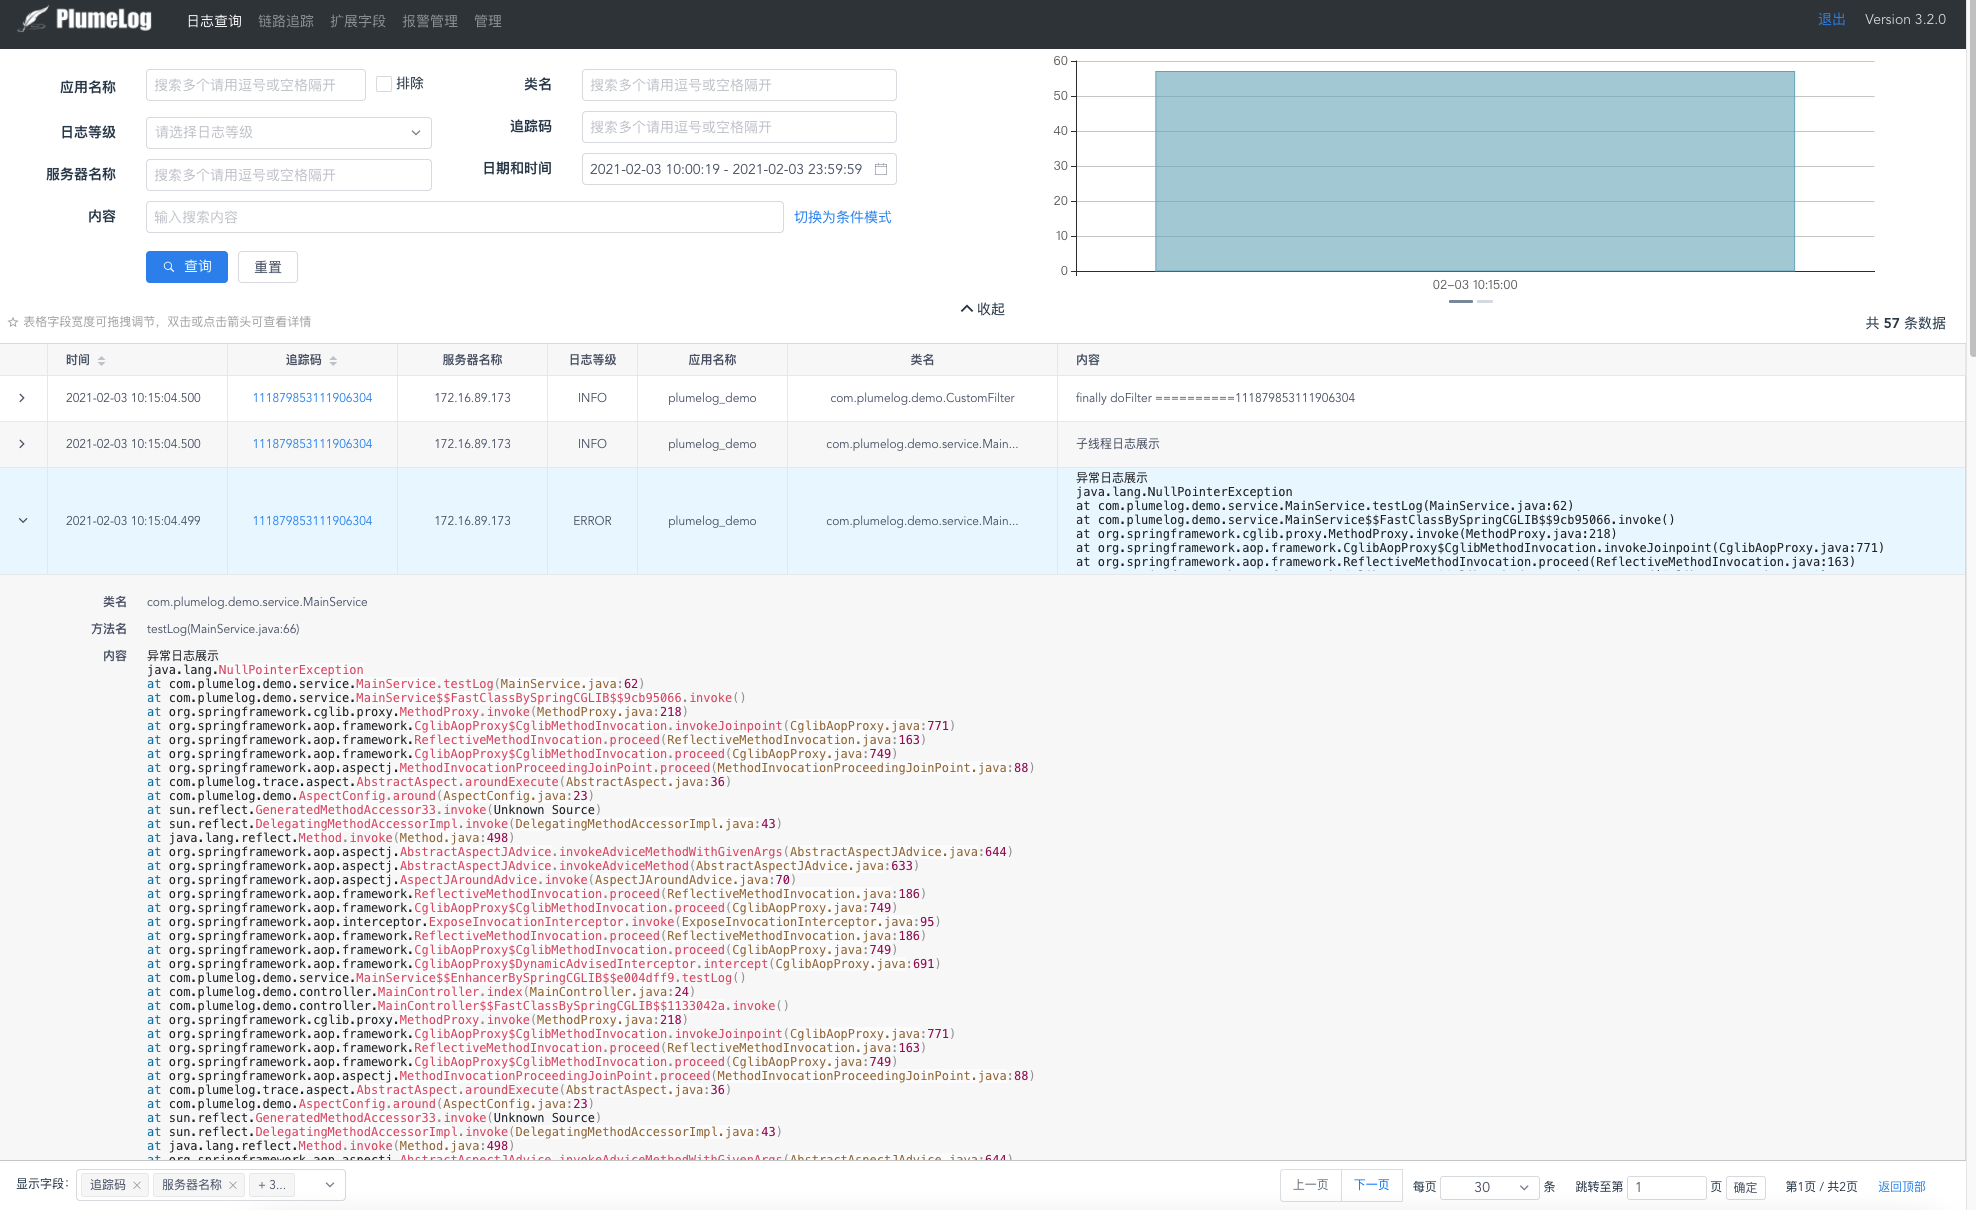Click the calendar icon in date field
The height and width of the screenshot is (1210, 1976).
881,169
